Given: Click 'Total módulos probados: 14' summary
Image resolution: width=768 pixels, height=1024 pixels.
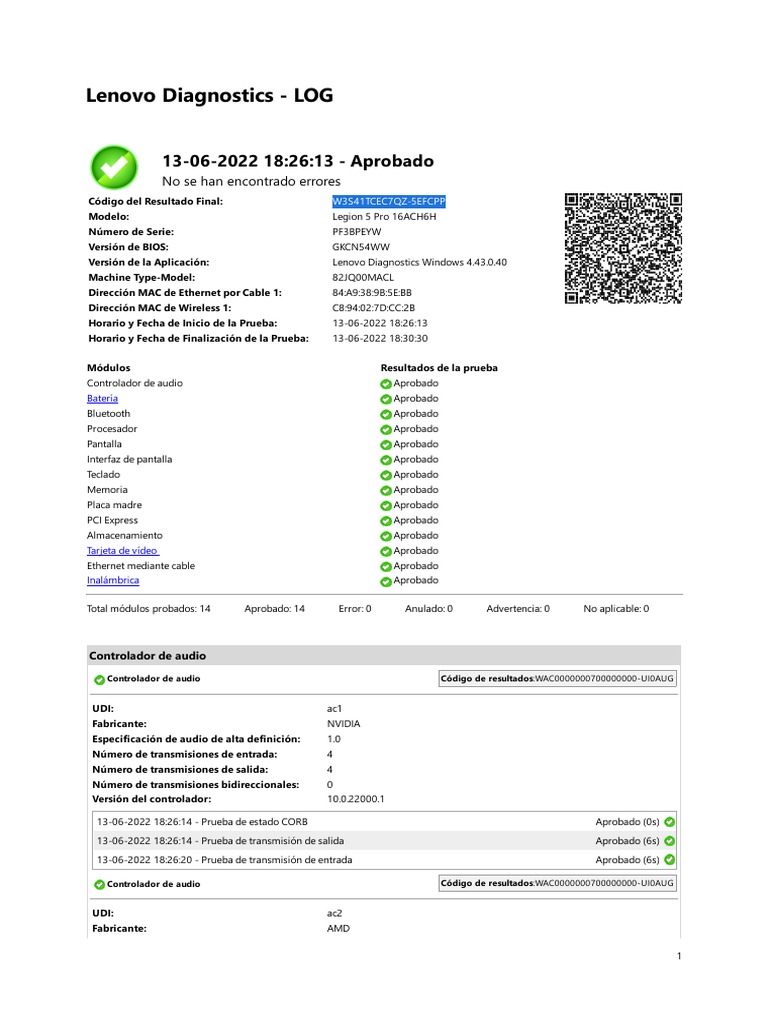Looking at the screenshot, I should coord(149,609).
